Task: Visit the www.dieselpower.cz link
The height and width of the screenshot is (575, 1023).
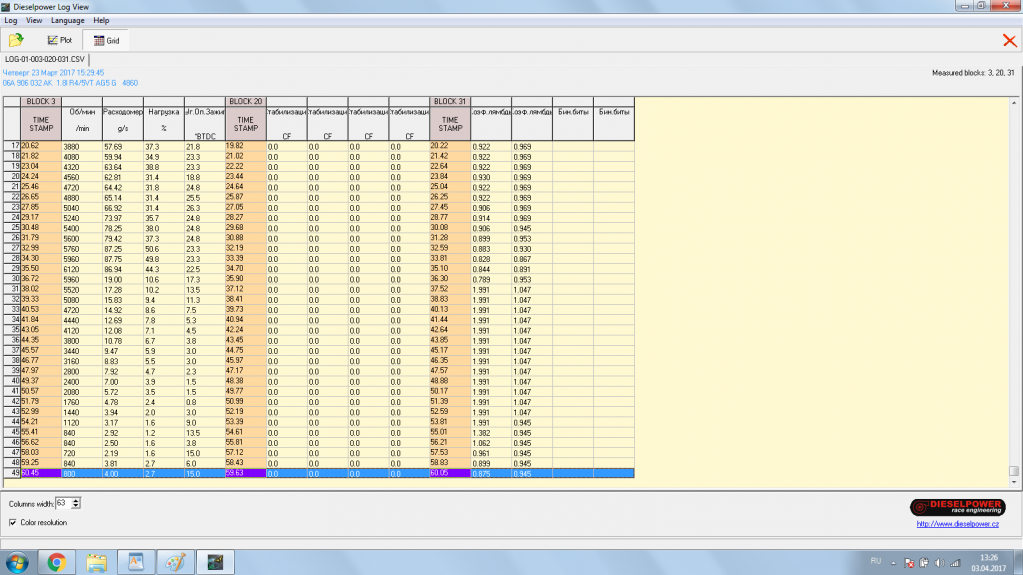Action: [960, 523]
